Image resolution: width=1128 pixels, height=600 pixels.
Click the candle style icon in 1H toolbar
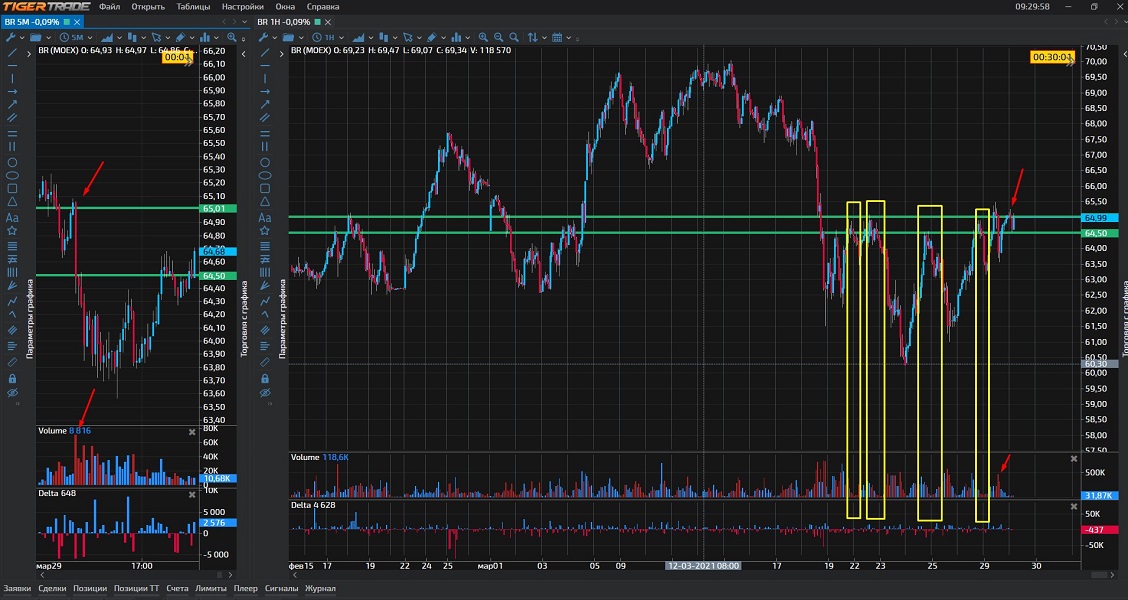pyautogui.click(x=383, y=37)
